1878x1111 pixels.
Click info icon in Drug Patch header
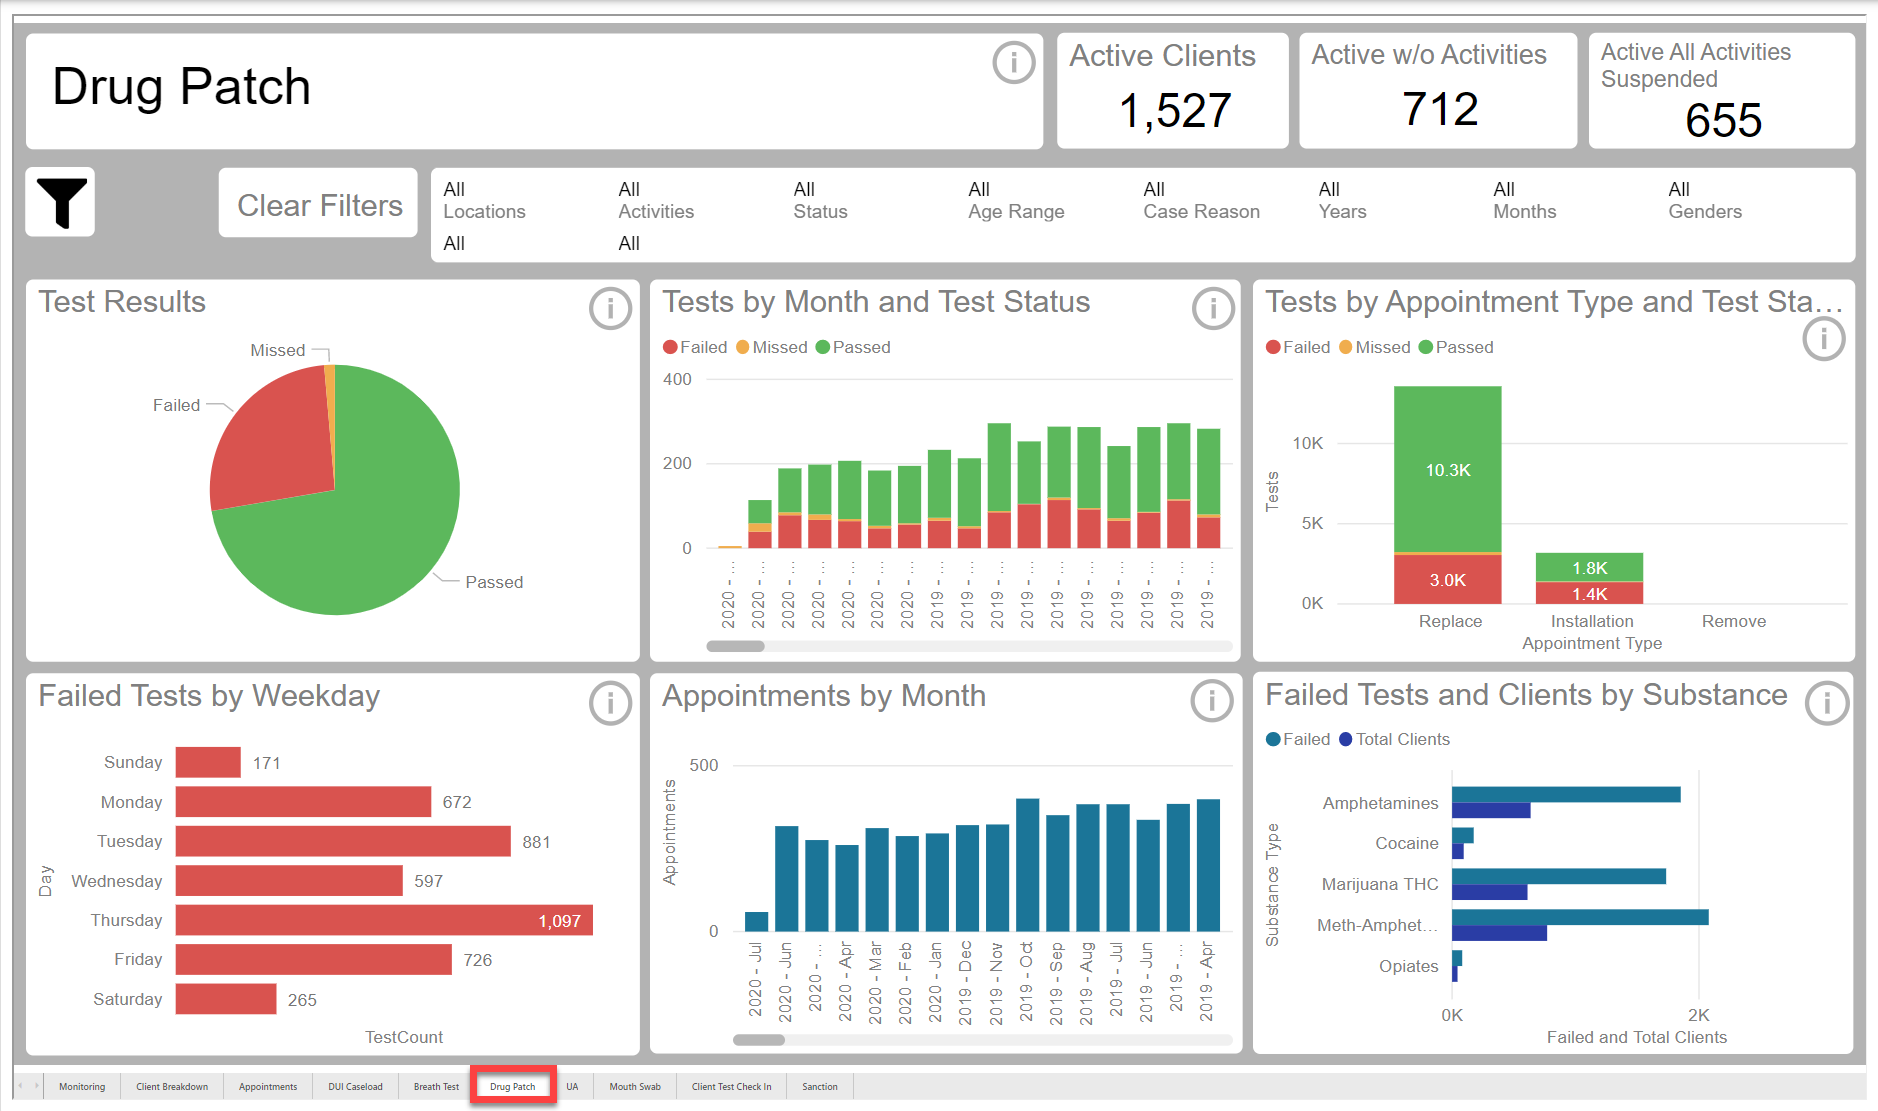1013,63
